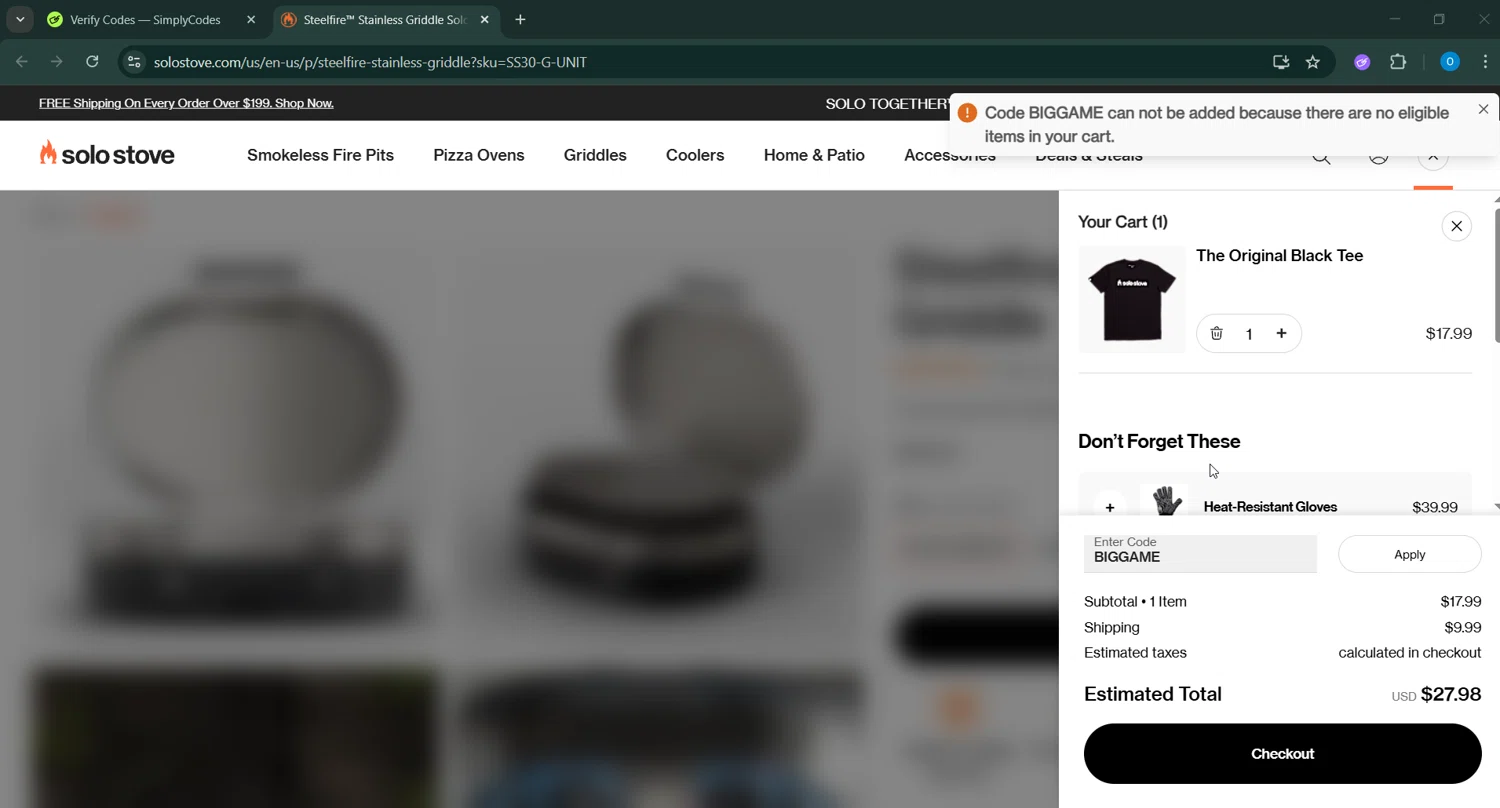Add Heat-Resistant Gloves with plus icon
Viewport: 1500px width, 808px height.
(x=1110, y=507)
